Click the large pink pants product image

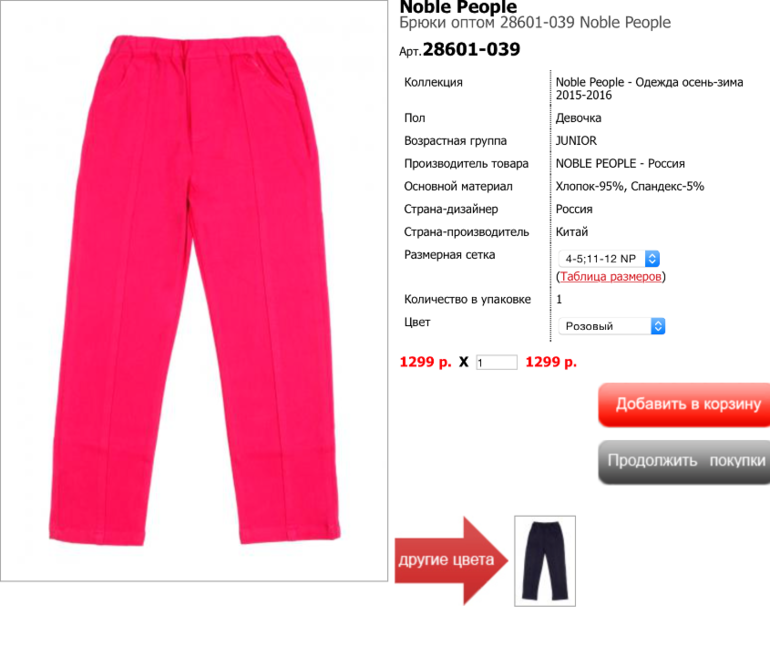pyautogui.click(x=194, y=291)
